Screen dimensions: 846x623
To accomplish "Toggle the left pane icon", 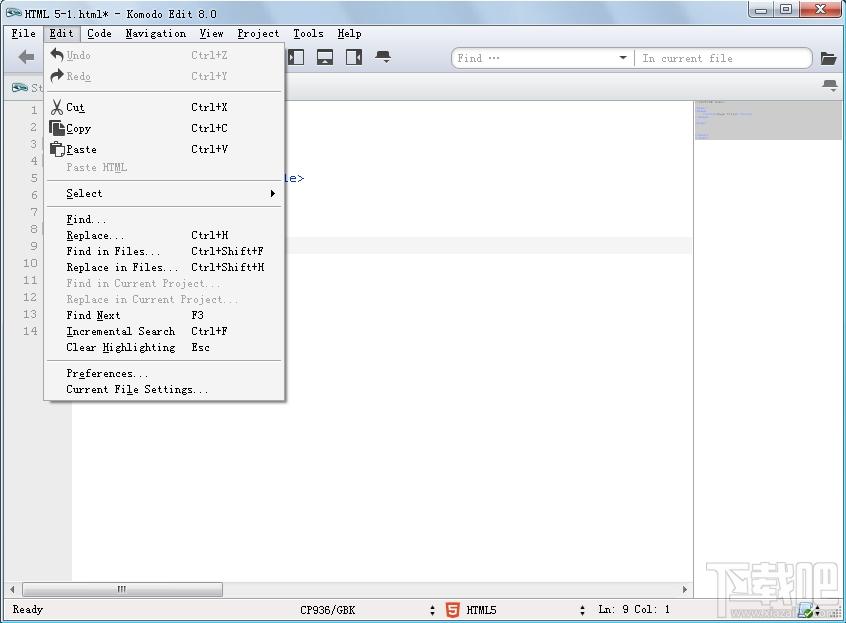I will [x=296, y=57].
